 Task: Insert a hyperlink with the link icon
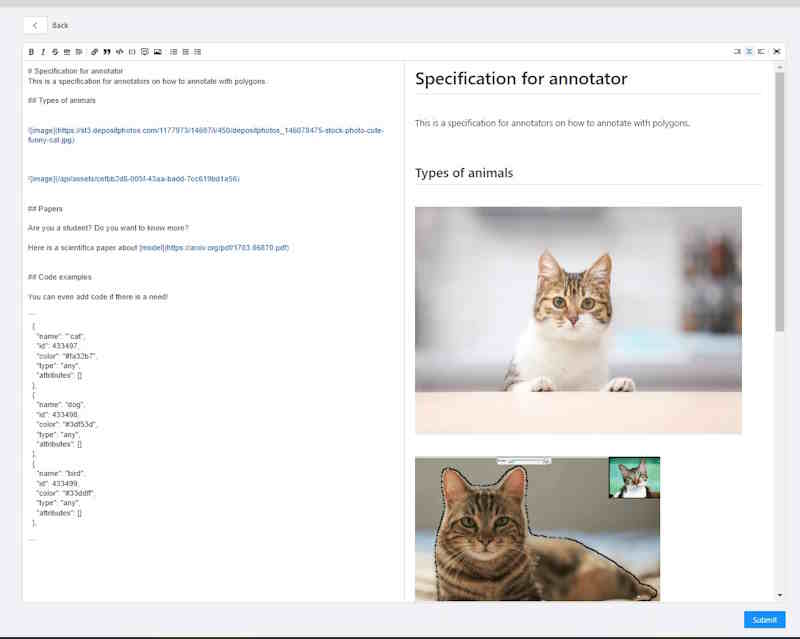94,51
